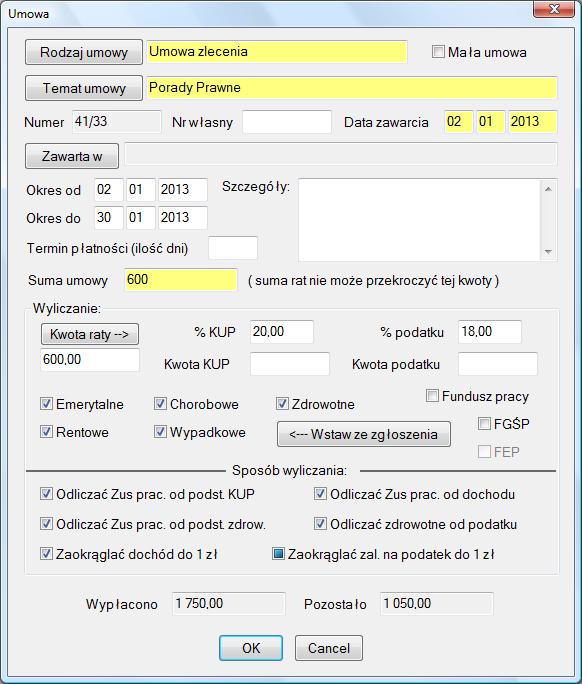
Task: Click the Okres od month field
Action: coord(141,190)
